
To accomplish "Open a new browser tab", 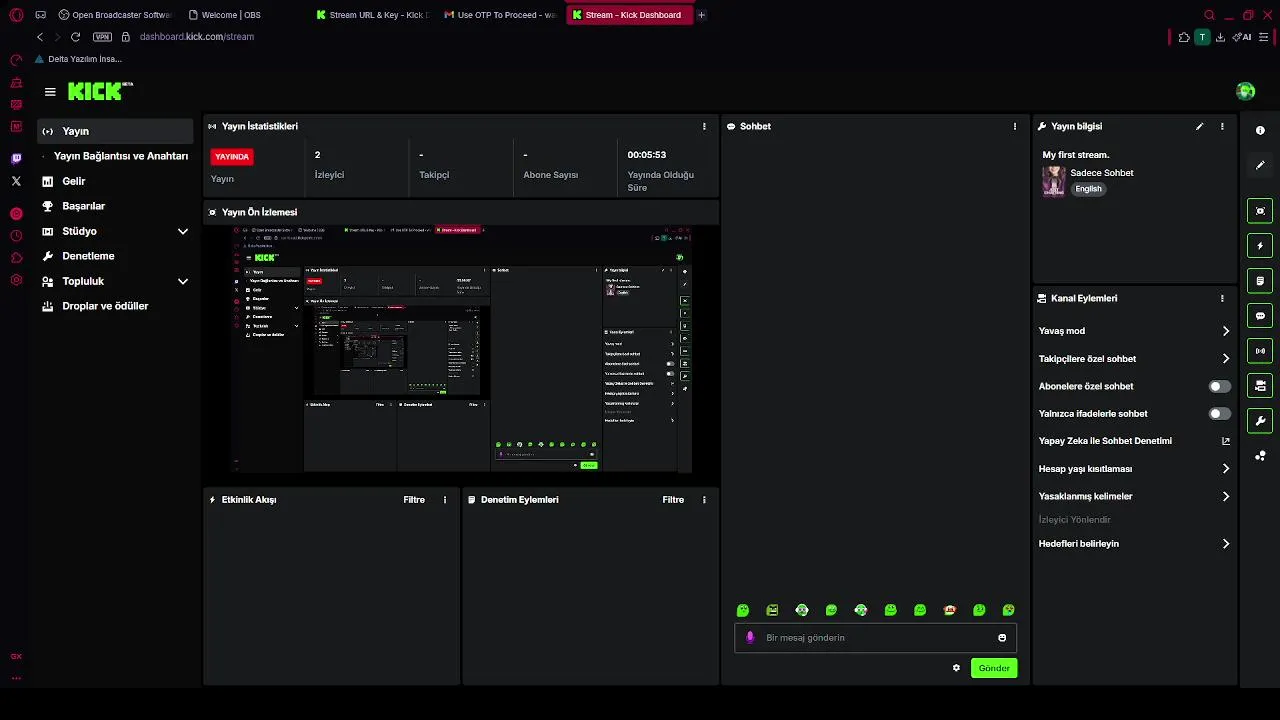I will pos(701,15).
